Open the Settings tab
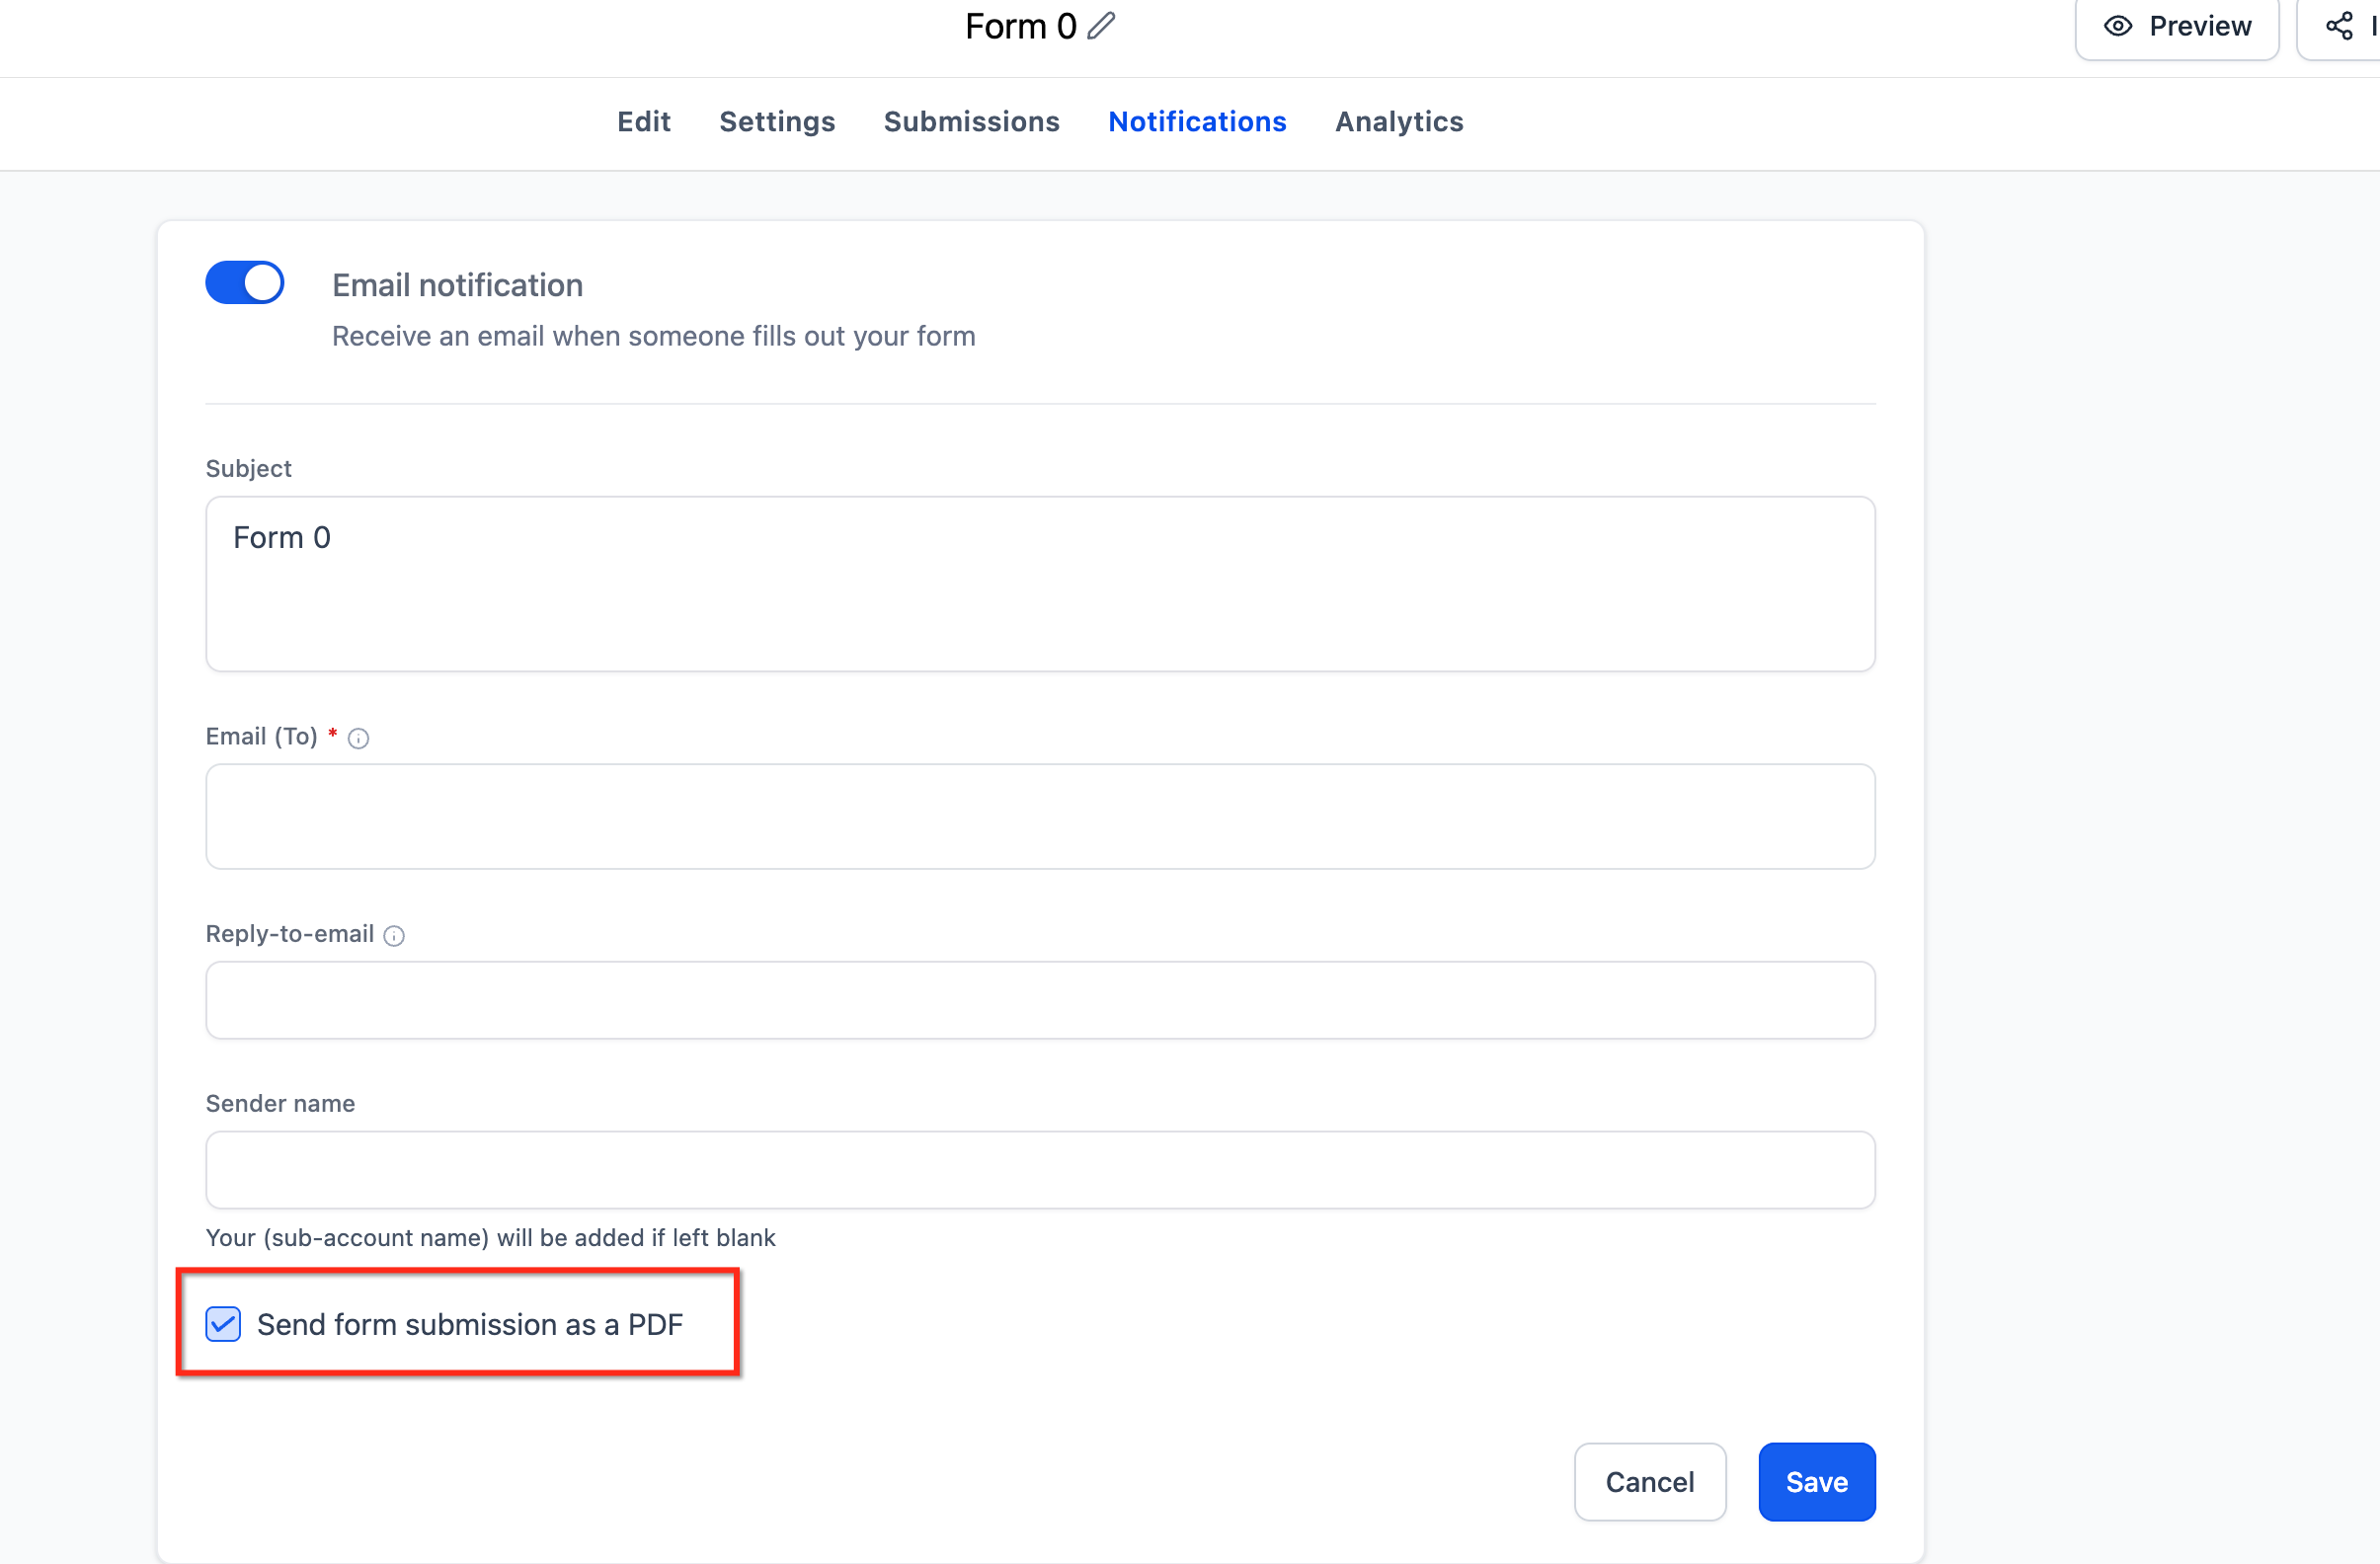Screen dimensions: 2380x1564 777,122
